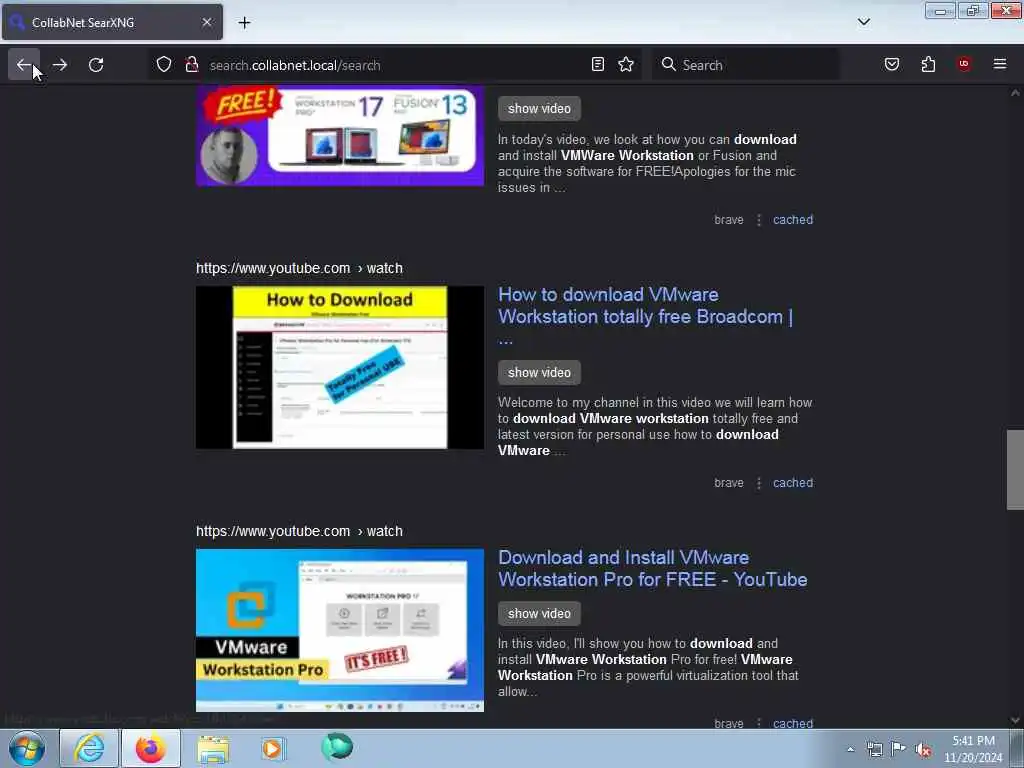Image resolution: width=1024 pixels, height=768 pixels.
Task: Open the Action Center flag icon
Action: 899,749
